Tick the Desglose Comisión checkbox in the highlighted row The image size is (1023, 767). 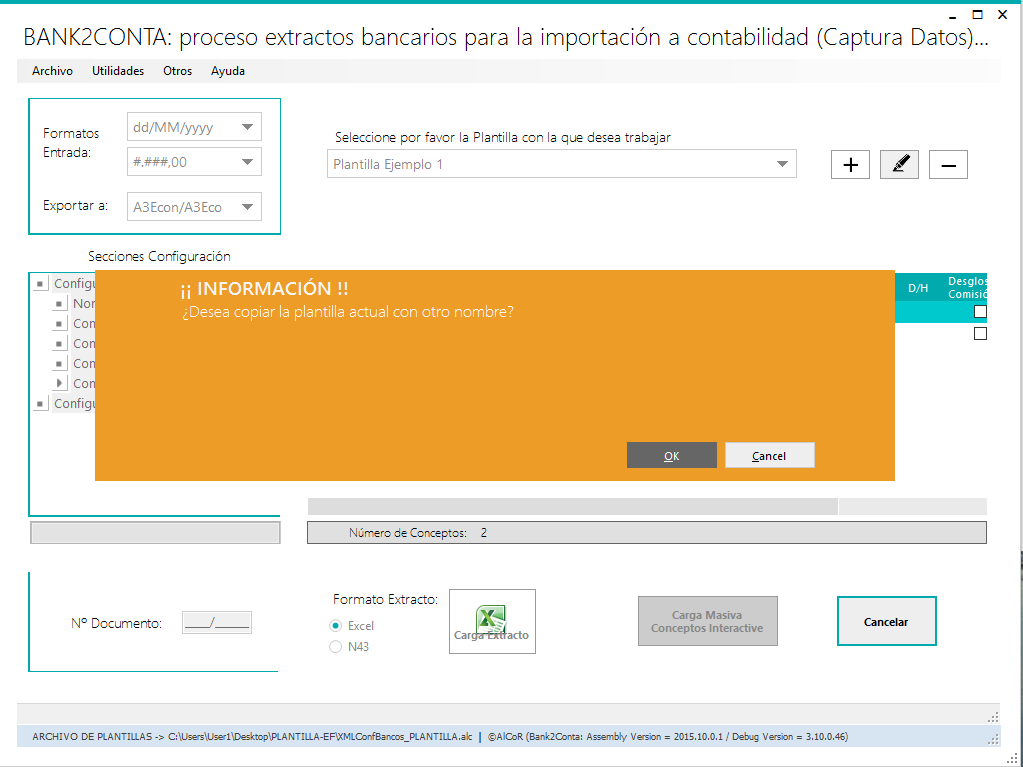[980, 312]
